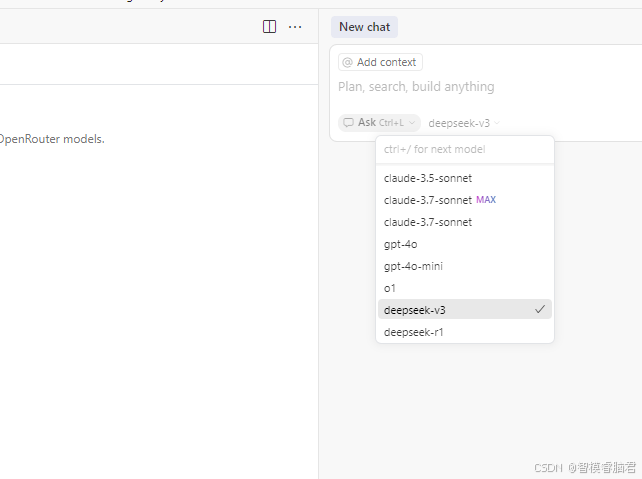This screenshot has height=479, width=642.
Task: Open the Ask mode dropdown
Action: coord(379,122)
